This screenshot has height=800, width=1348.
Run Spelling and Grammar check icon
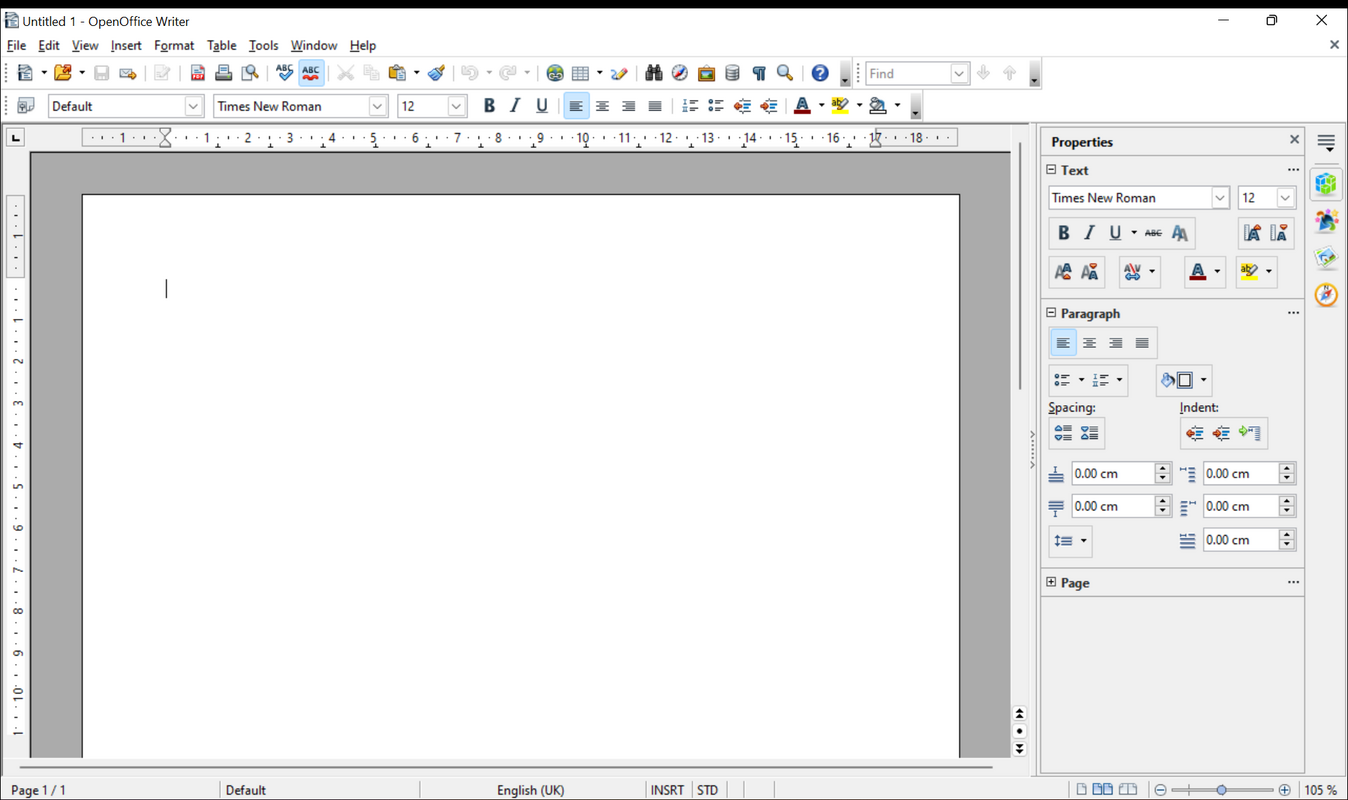[285, 73]
